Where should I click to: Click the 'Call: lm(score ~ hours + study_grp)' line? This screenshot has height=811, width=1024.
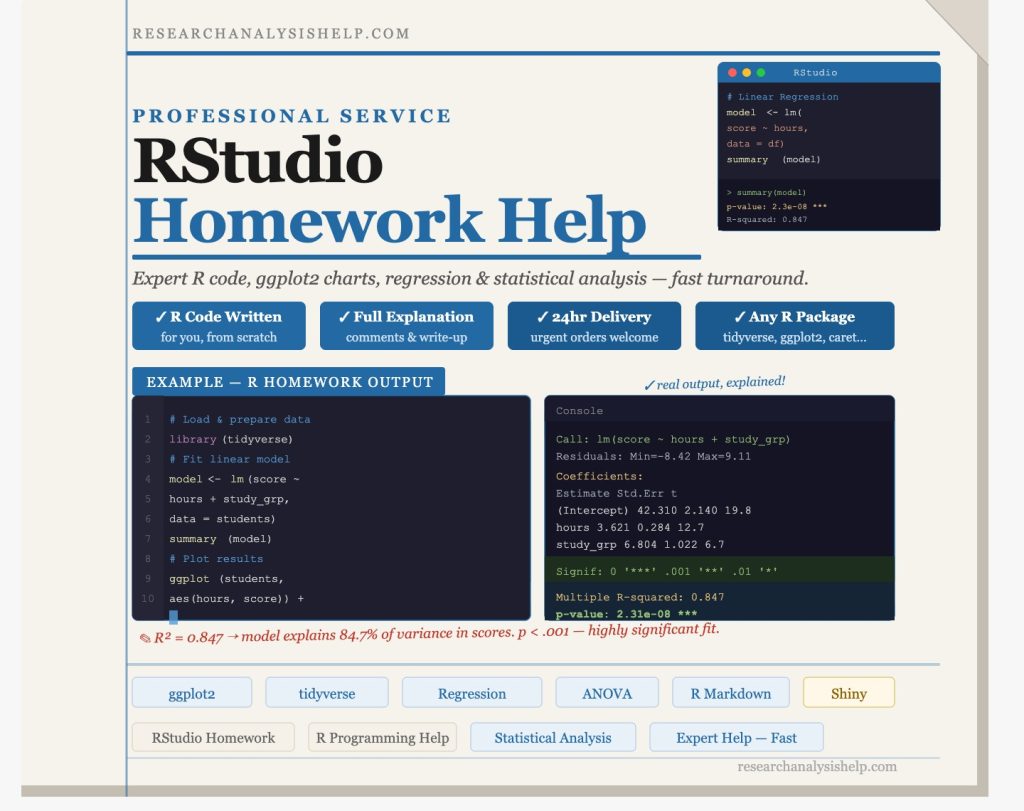click(673, 439)
